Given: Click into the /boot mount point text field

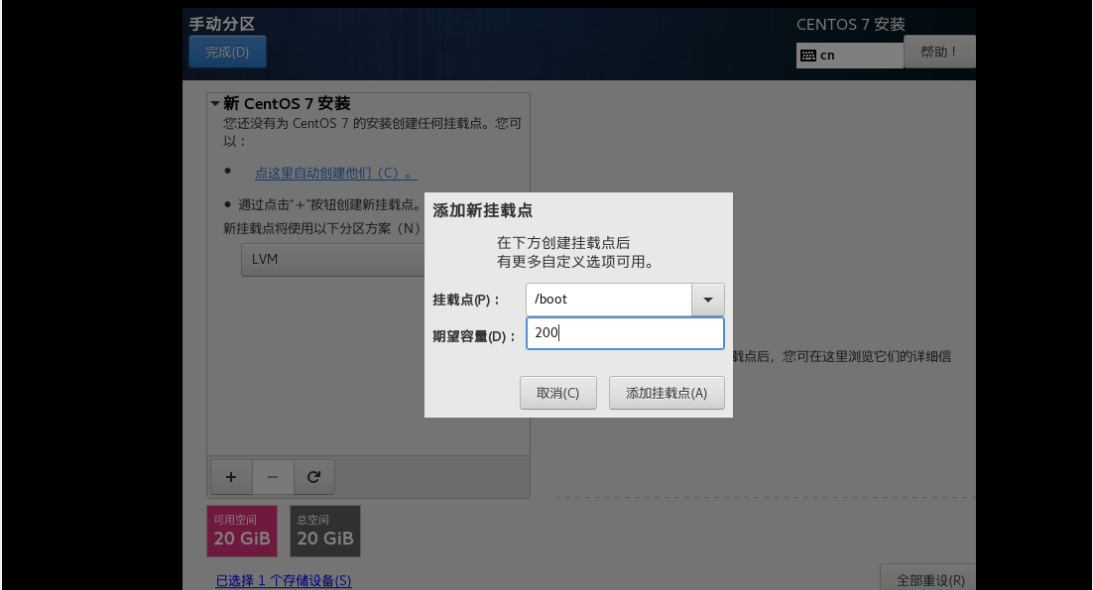Looking at the screenshot, I should point(609,300).
